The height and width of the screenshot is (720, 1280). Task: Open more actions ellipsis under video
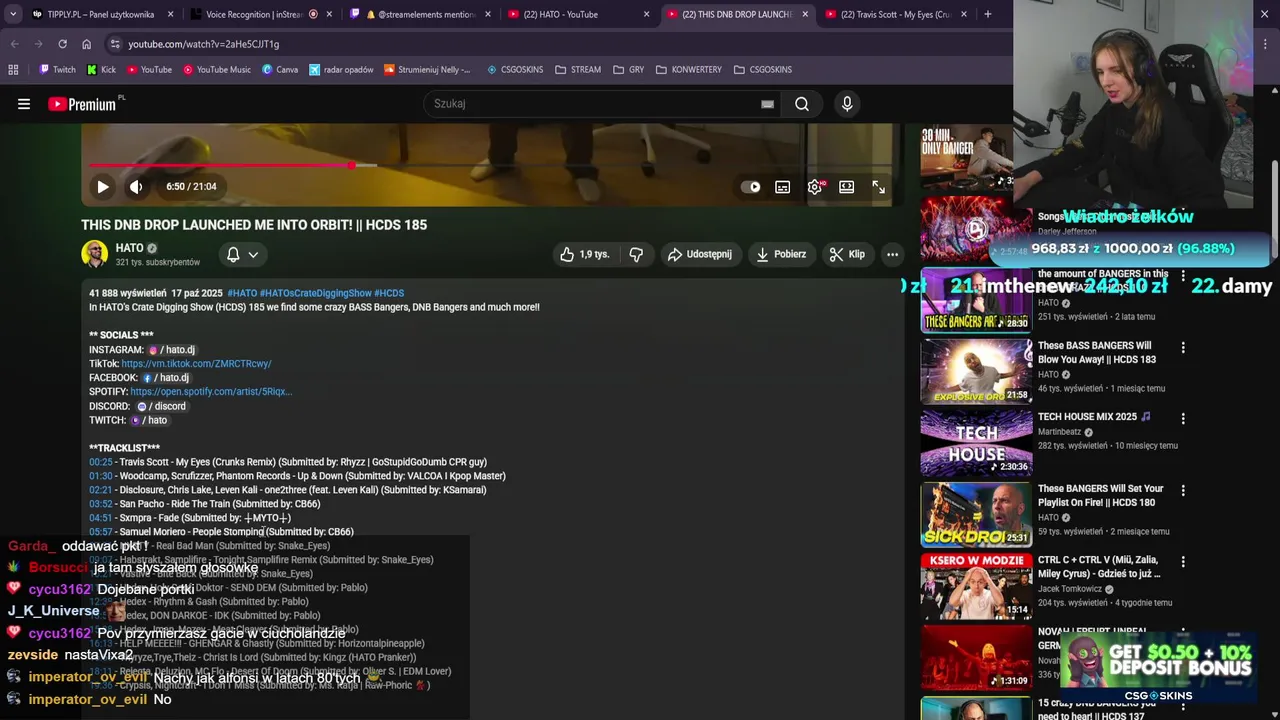892,254
